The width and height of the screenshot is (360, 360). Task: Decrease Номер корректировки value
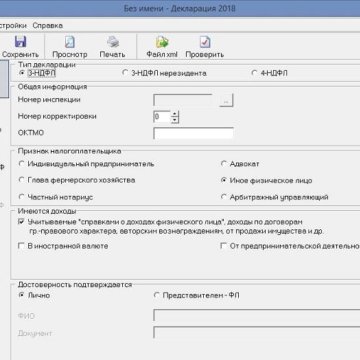[175, 120]
